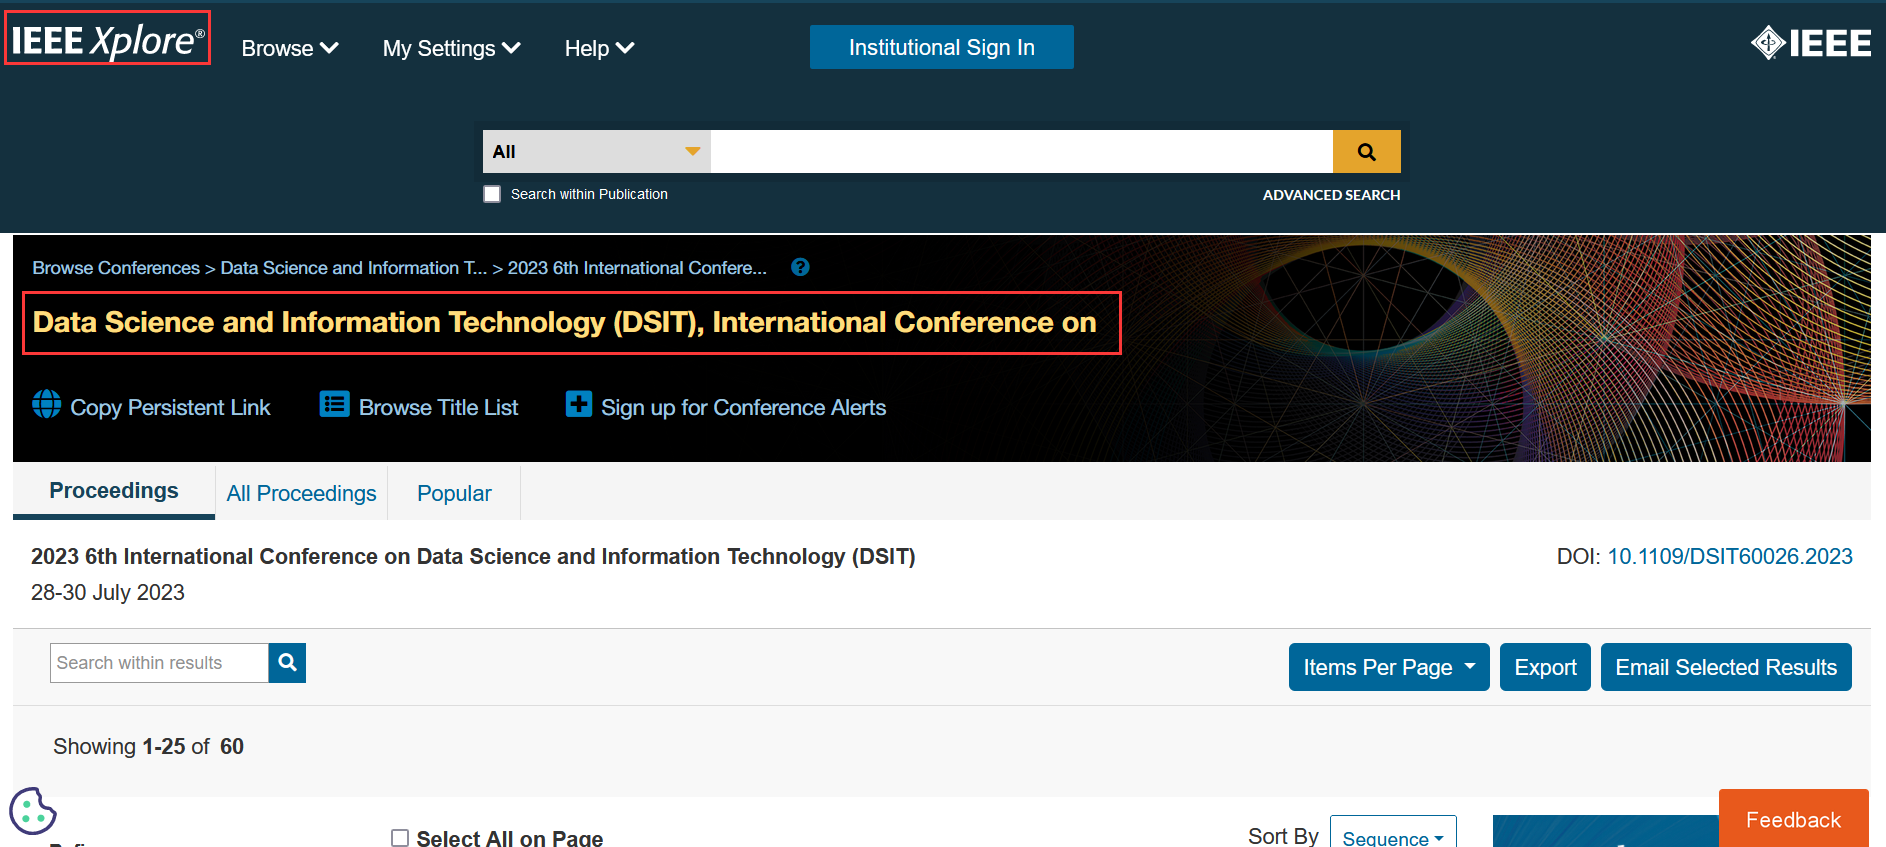Switch to the Popular tab
Image resolution: width=1886 pixels, height=847 pixels.
(454, 493)
